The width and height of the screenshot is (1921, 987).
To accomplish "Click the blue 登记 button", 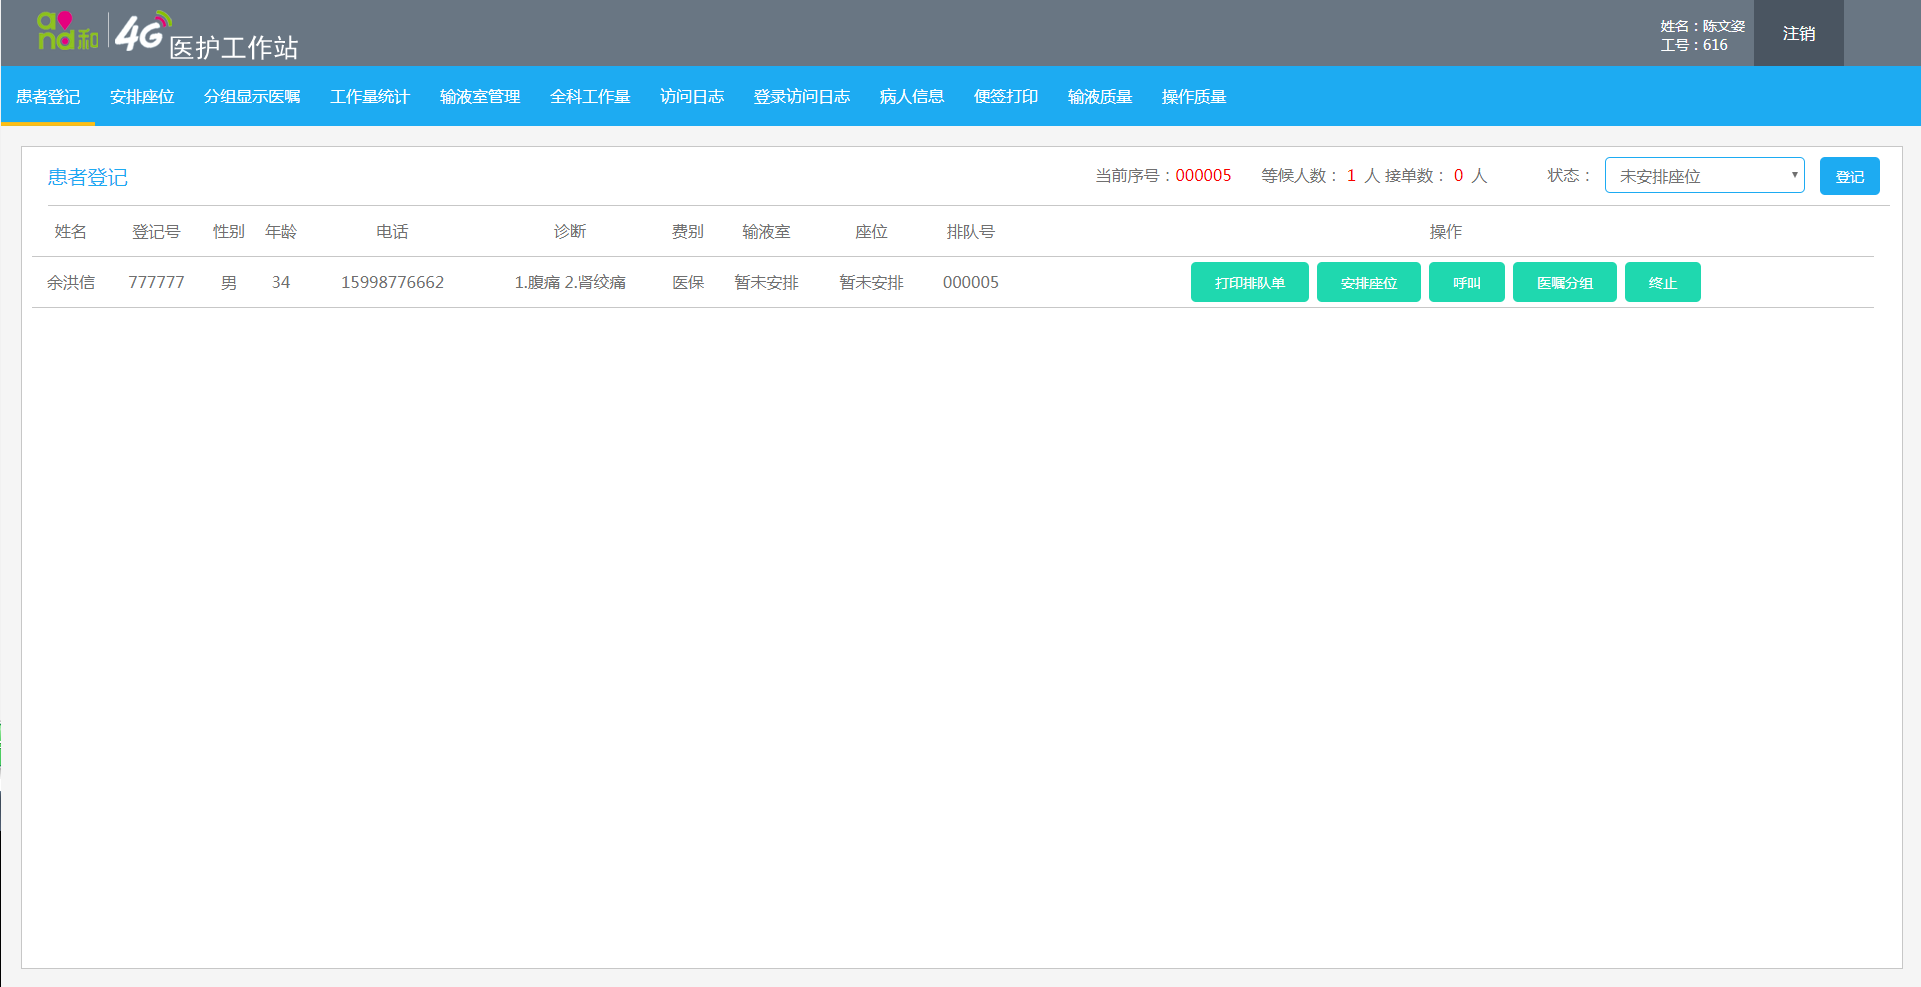I will pyautogui.click(x=1850, y=176).
